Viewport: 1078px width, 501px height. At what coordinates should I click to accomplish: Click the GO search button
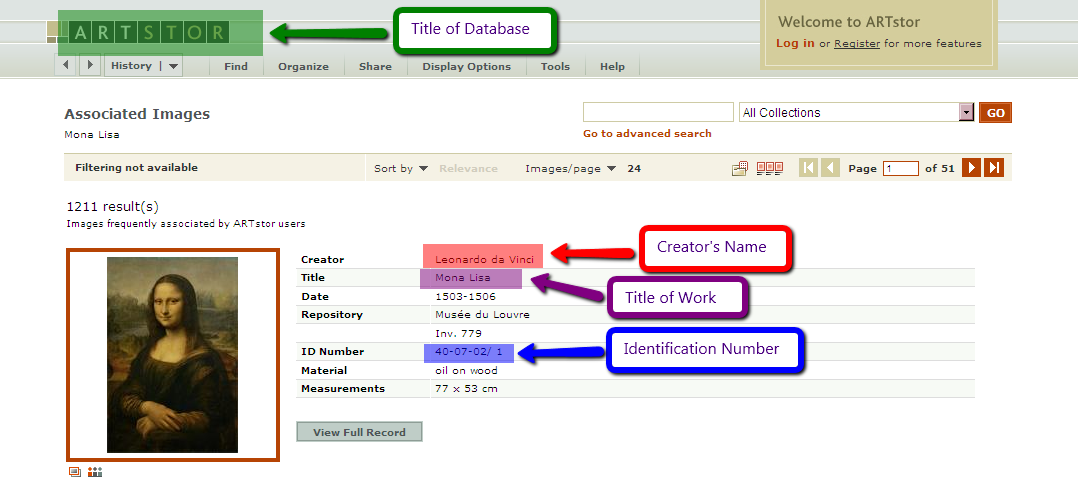[996, 113]
